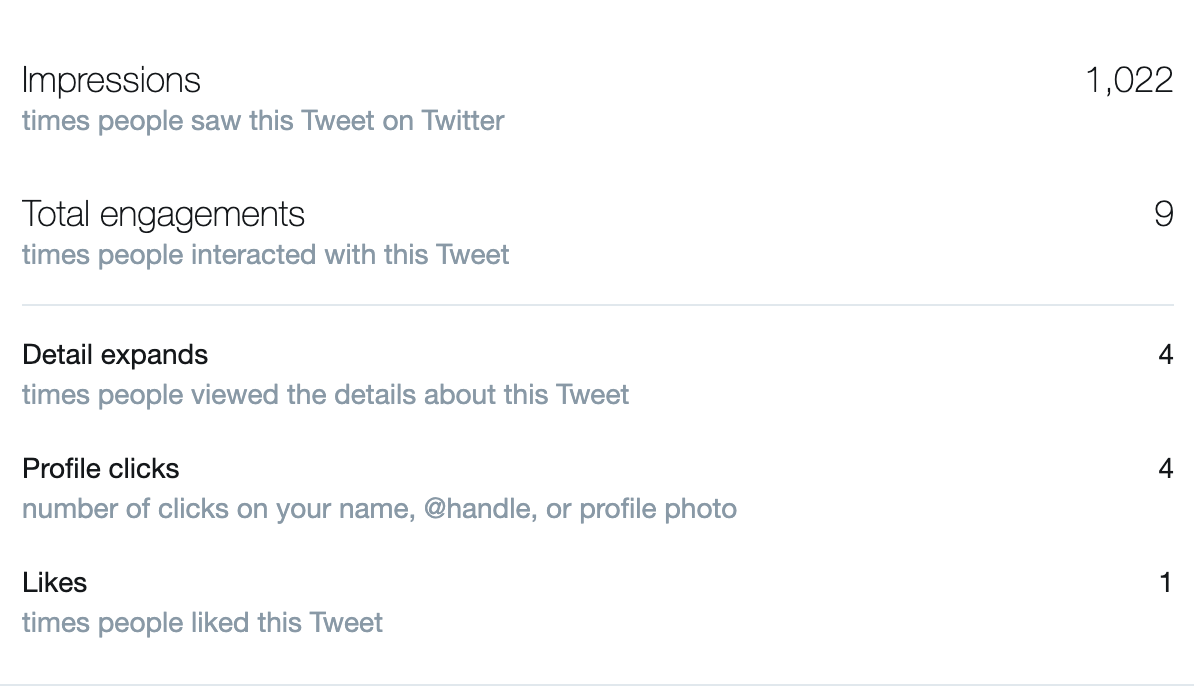Click the Detail expands label
The height and width of the screenshot is (698, 1194).
pos(115,355)
